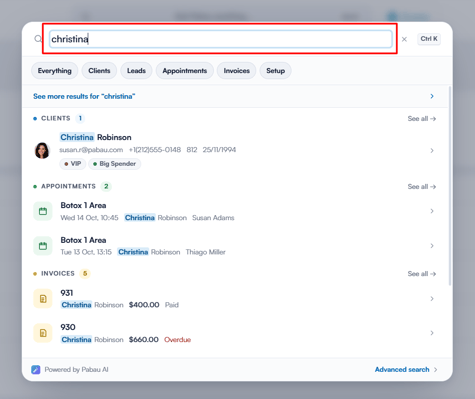This screenshot has width=475, height=399.
Task: Select the Clients filter tab
Action: tap(99, 71)
